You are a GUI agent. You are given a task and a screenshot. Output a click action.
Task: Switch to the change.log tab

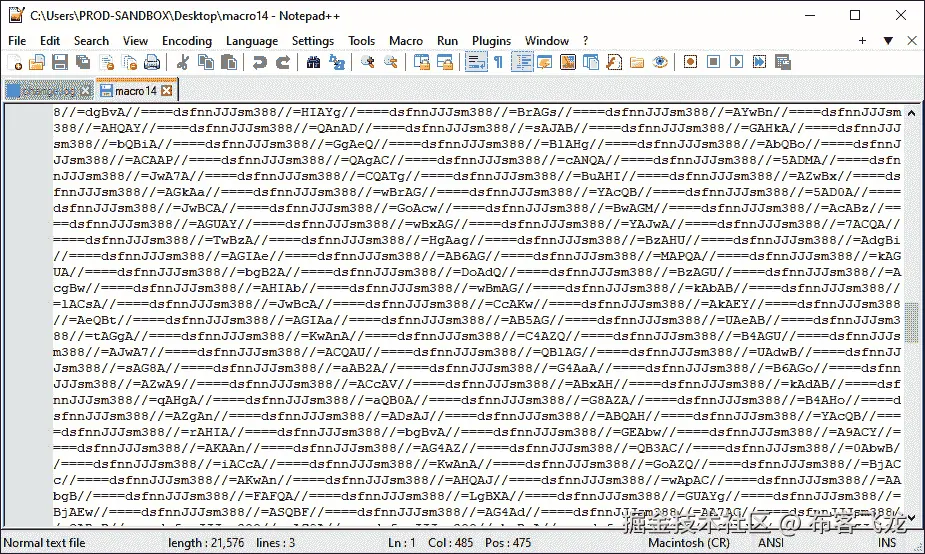(x=50, y=91)
